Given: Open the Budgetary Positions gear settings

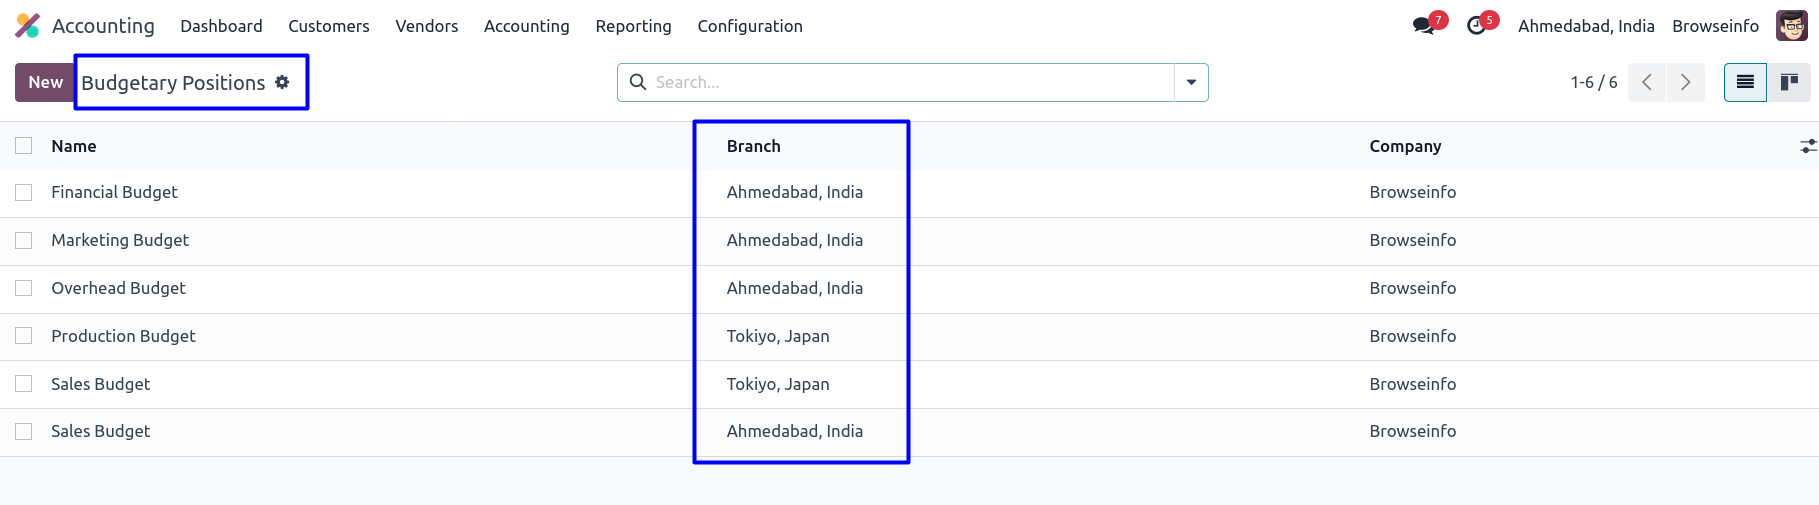Looking at the screenshot, I should point(283,82).
